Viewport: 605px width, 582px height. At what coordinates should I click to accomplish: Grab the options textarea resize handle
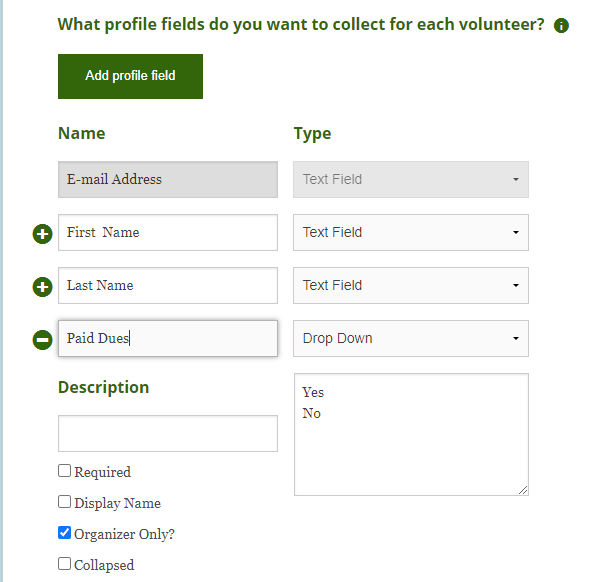(522, 489)
